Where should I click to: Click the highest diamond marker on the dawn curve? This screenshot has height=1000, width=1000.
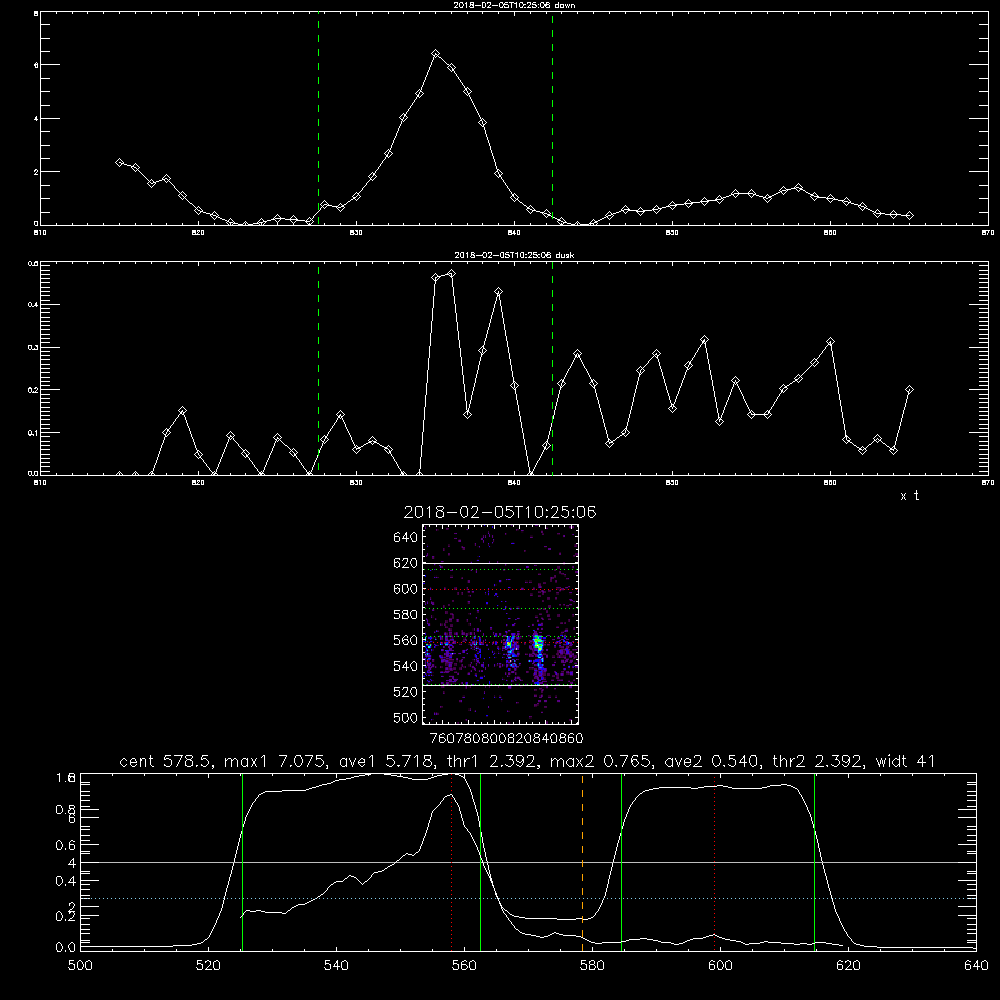pyautogui.click(x=436, y=54)
